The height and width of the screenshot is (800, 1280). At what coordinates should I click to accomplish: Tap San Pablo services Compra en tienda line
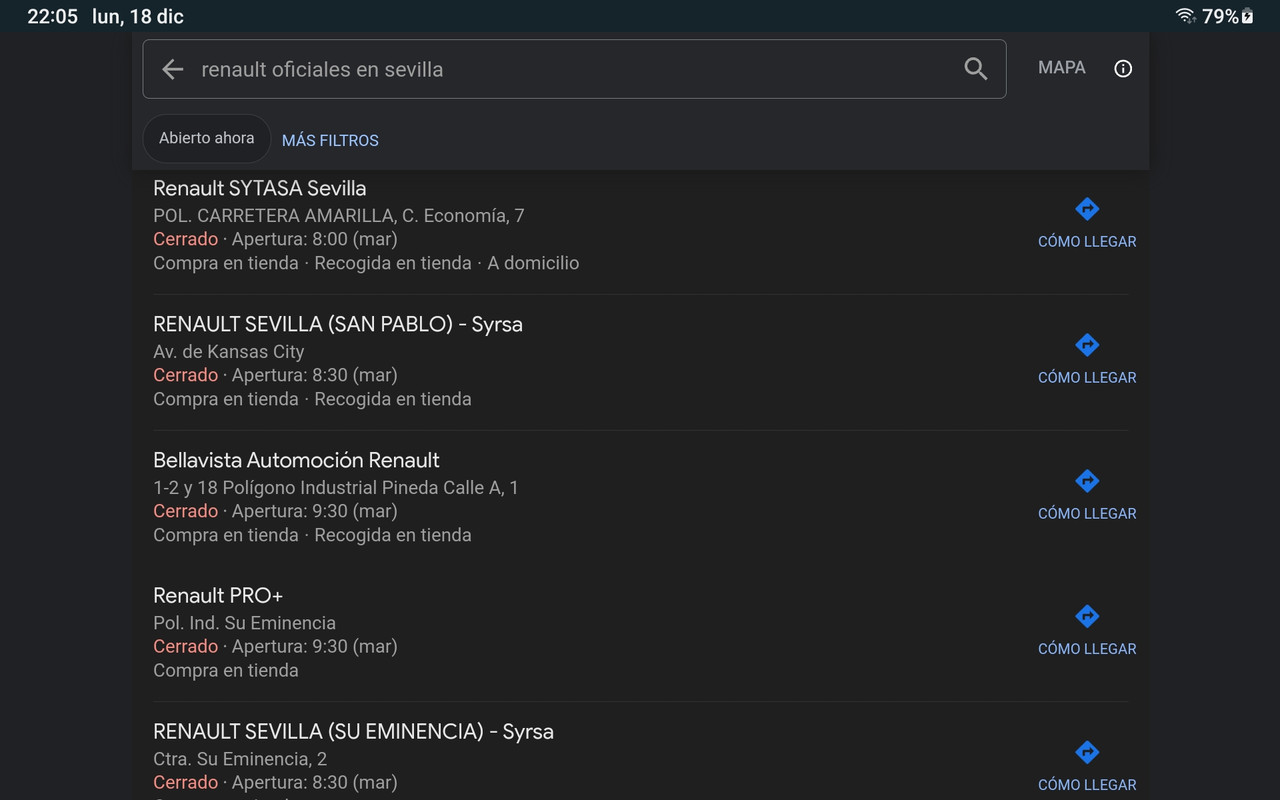pos(312,399)
